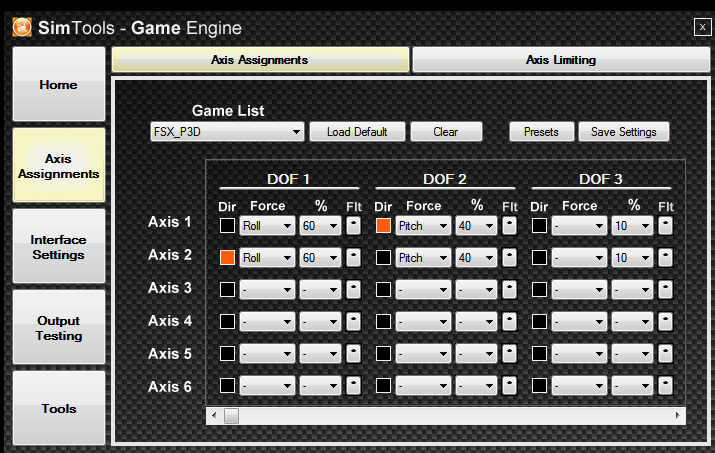The image size is (715, 453).
Task: Open Axis 3 DOF 2 filter button
Action: click(x=509, y=290)
